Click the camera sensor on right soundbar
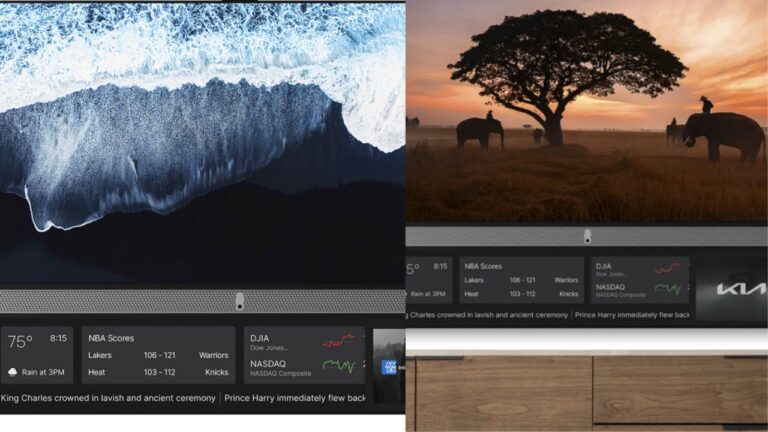The width and height of the screenshot is (768, 432). (x=587, y=236)
